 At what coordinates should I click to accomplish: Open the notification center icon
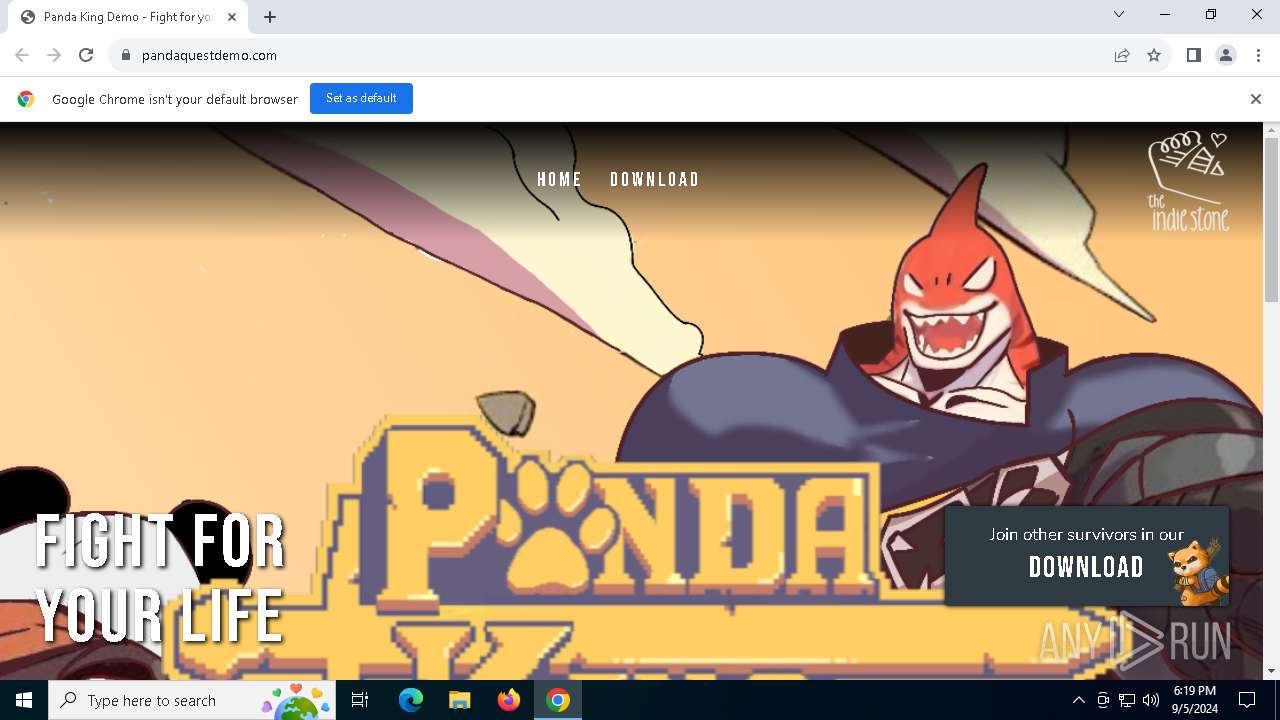tap(1247, 700)
